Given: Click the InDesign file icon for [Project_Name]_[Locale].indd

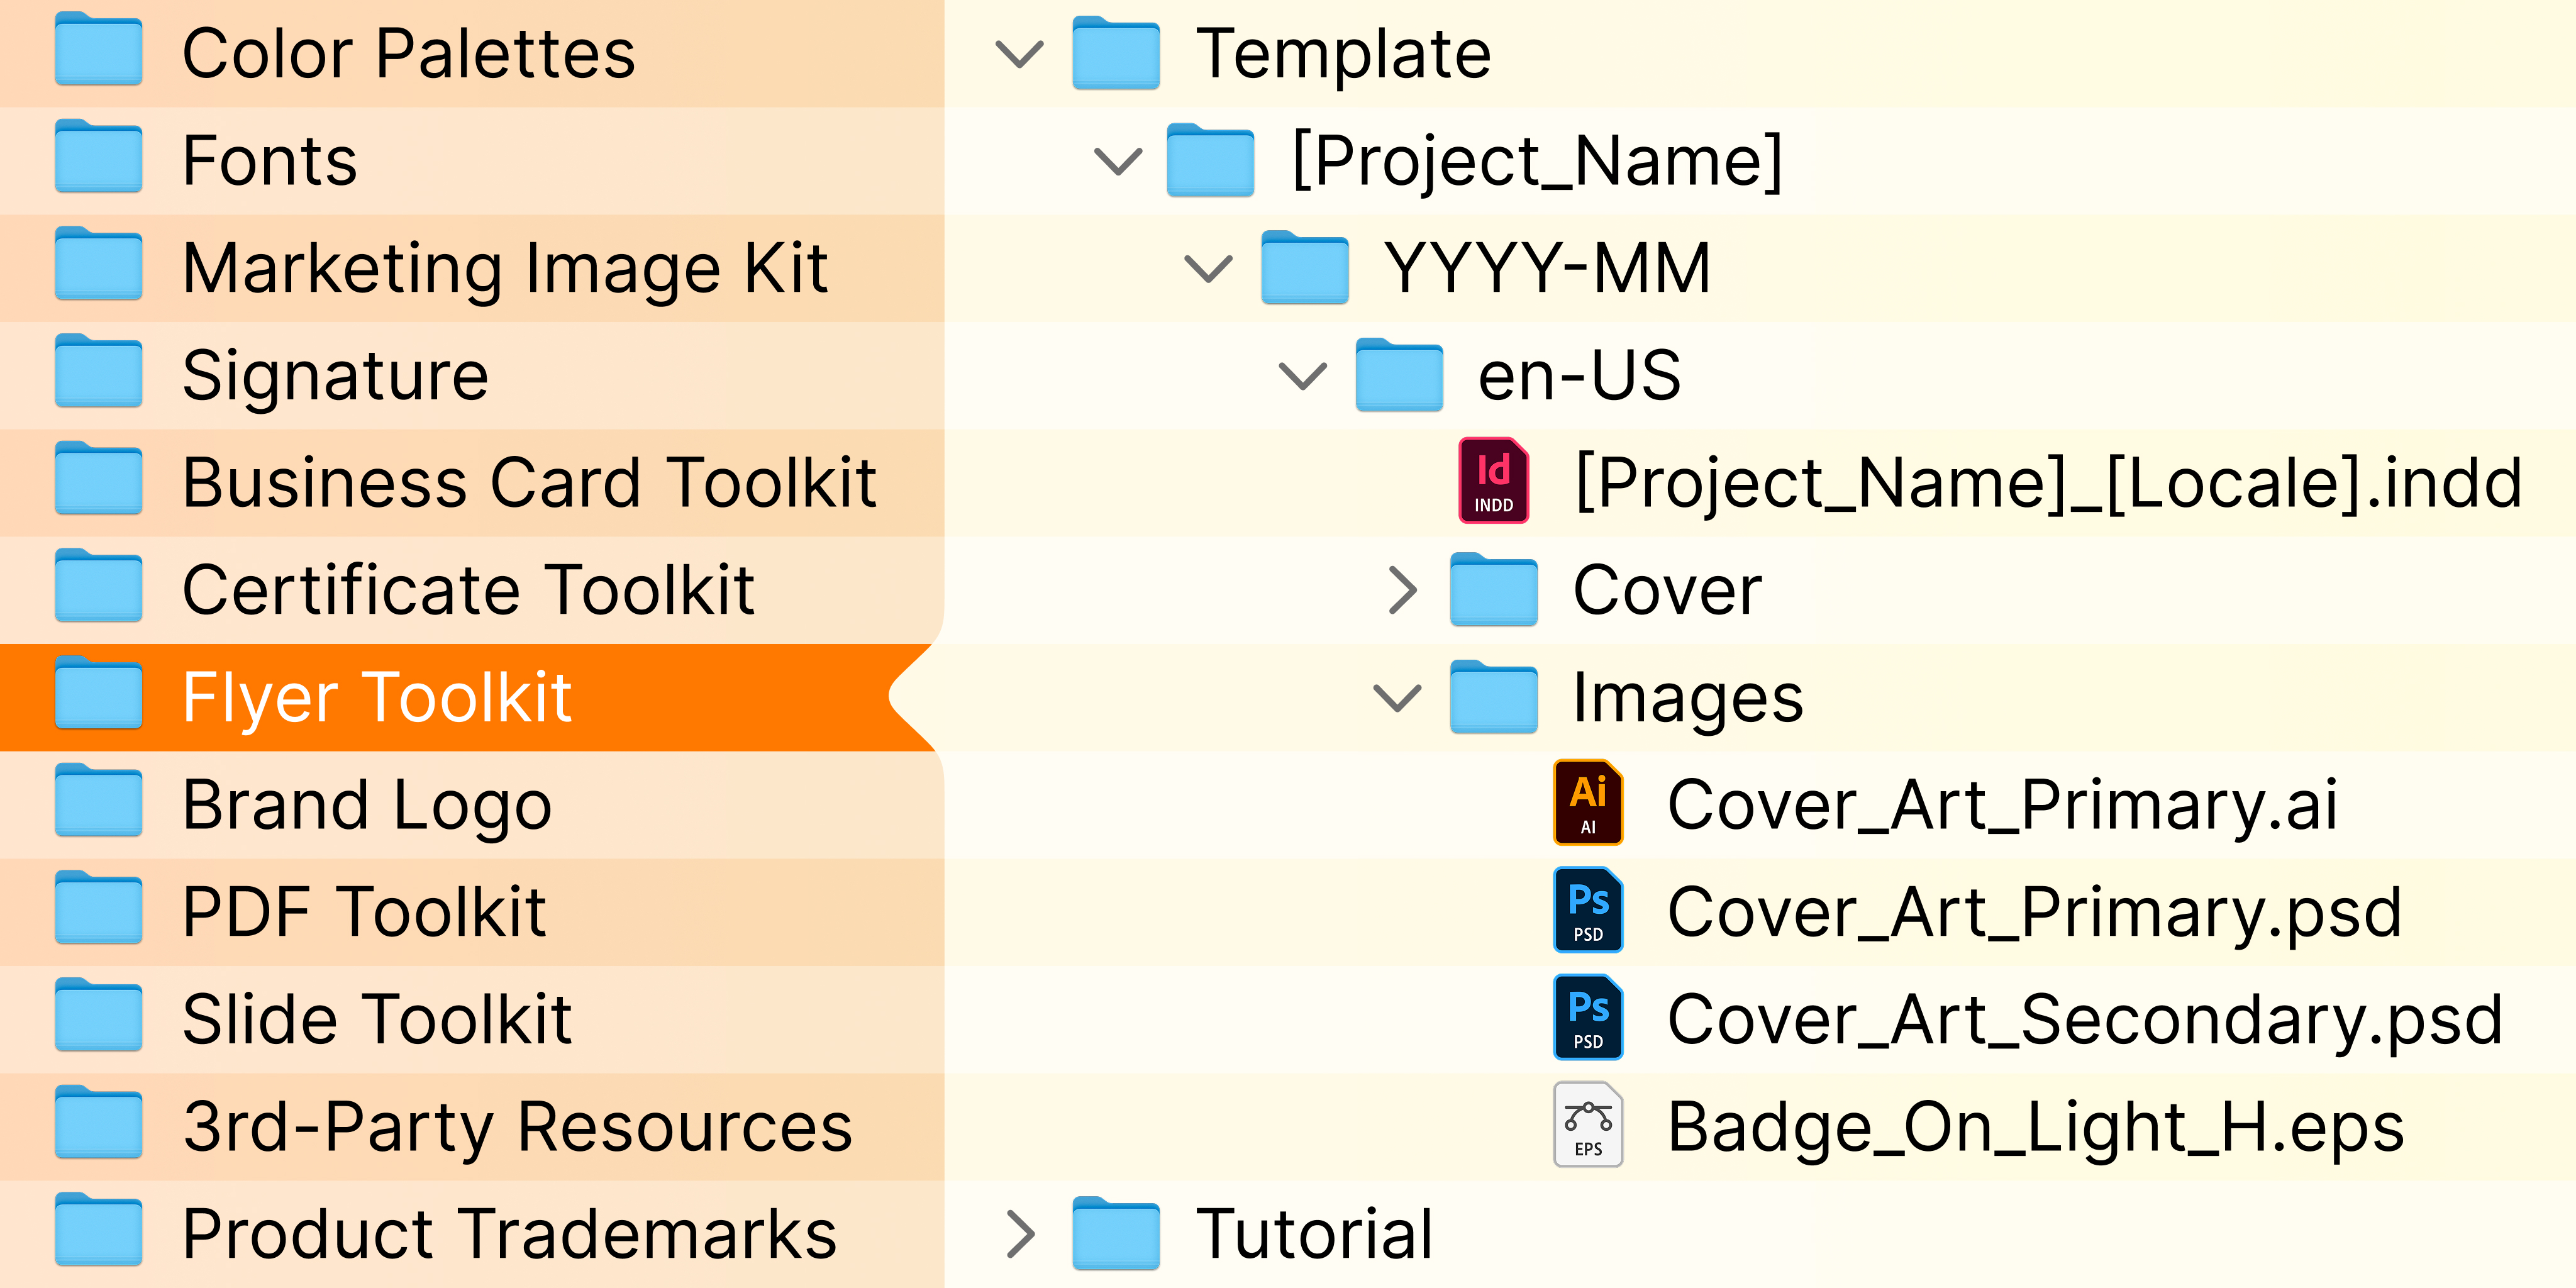Looking at the screenshot, I should [x=1493, y=481].
